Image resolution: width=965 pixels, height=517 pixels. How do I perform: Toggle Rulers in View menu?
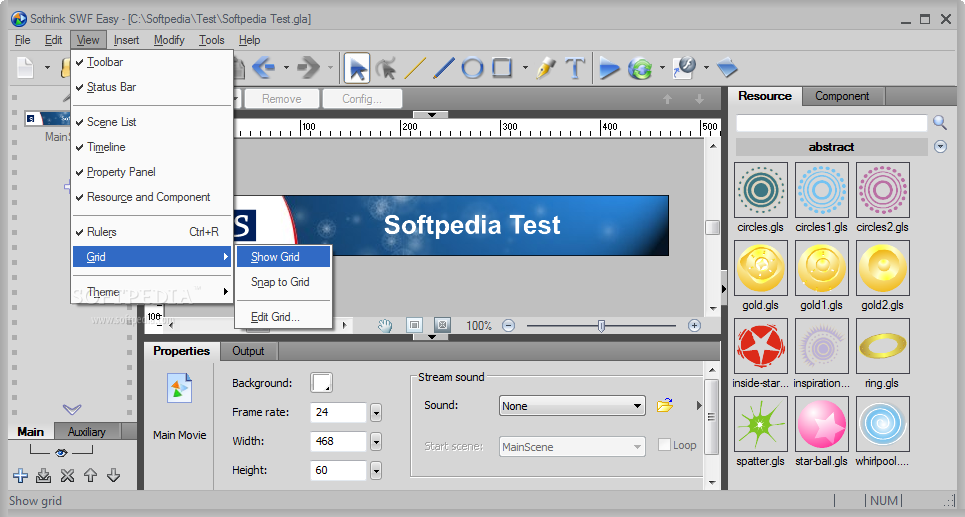tap(152, 232)
